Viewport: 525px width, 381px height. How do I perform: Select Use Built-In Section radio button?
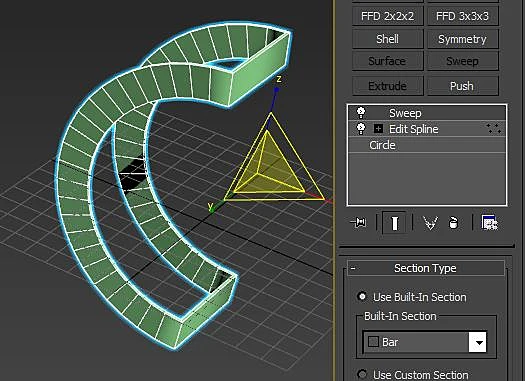(x=362, y=296)
